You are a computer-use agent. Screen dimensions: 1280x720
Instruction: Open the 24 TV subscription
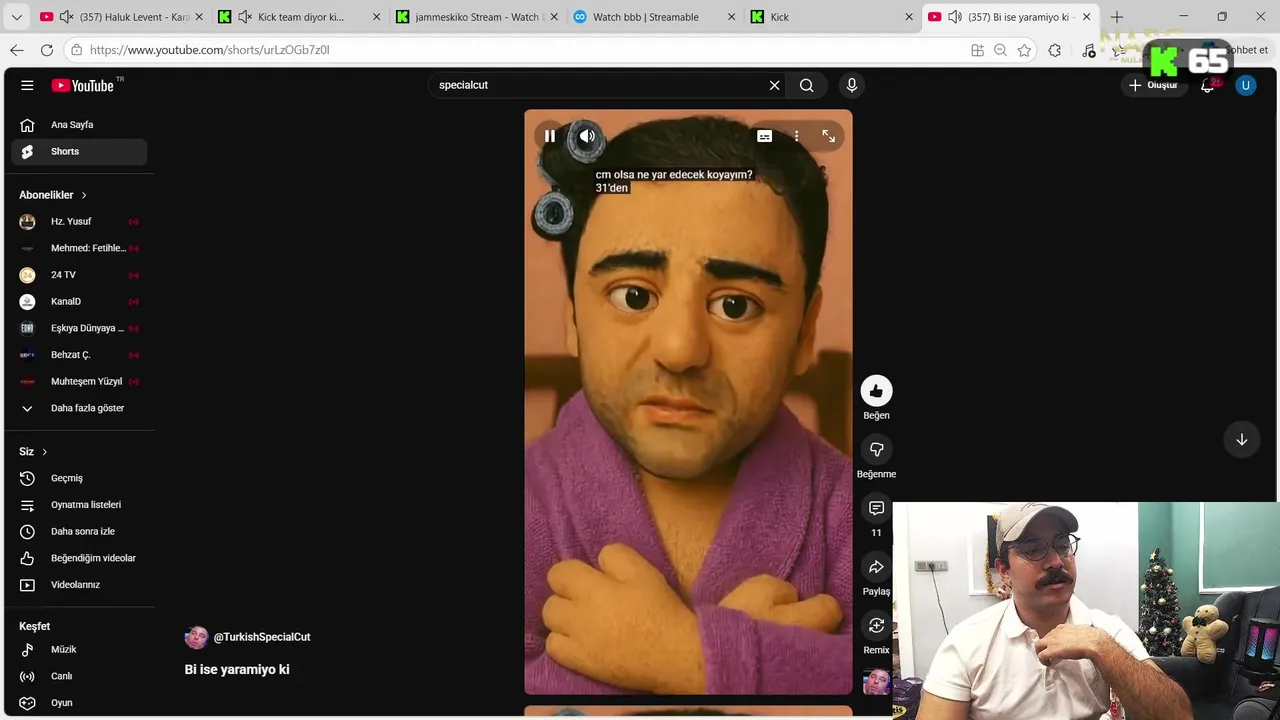point(79,275)
